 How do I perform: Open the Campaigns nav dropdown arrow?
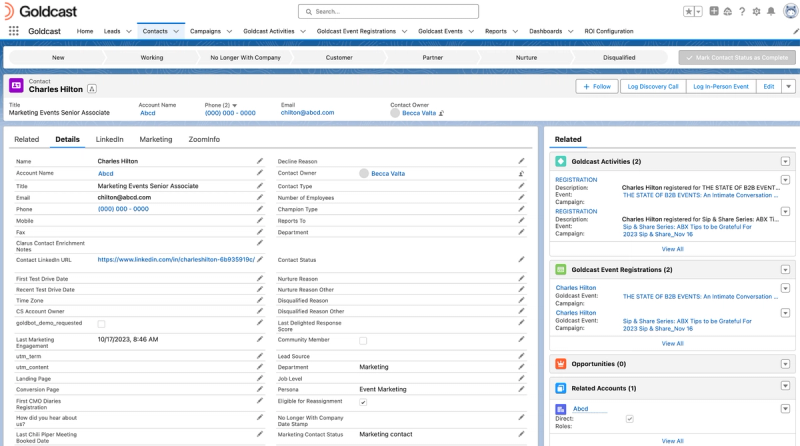(229, 31)
